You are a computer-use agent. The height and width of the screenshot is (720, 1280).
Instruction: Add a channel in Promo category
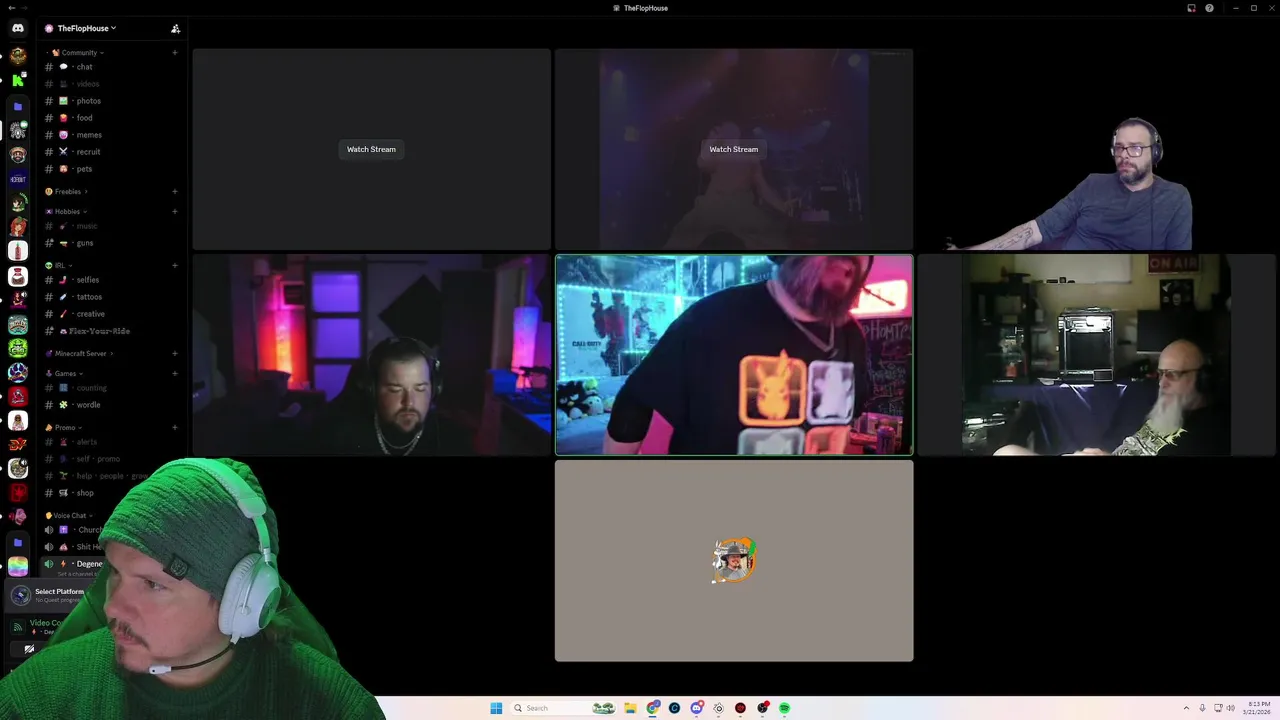coord(174,427)
